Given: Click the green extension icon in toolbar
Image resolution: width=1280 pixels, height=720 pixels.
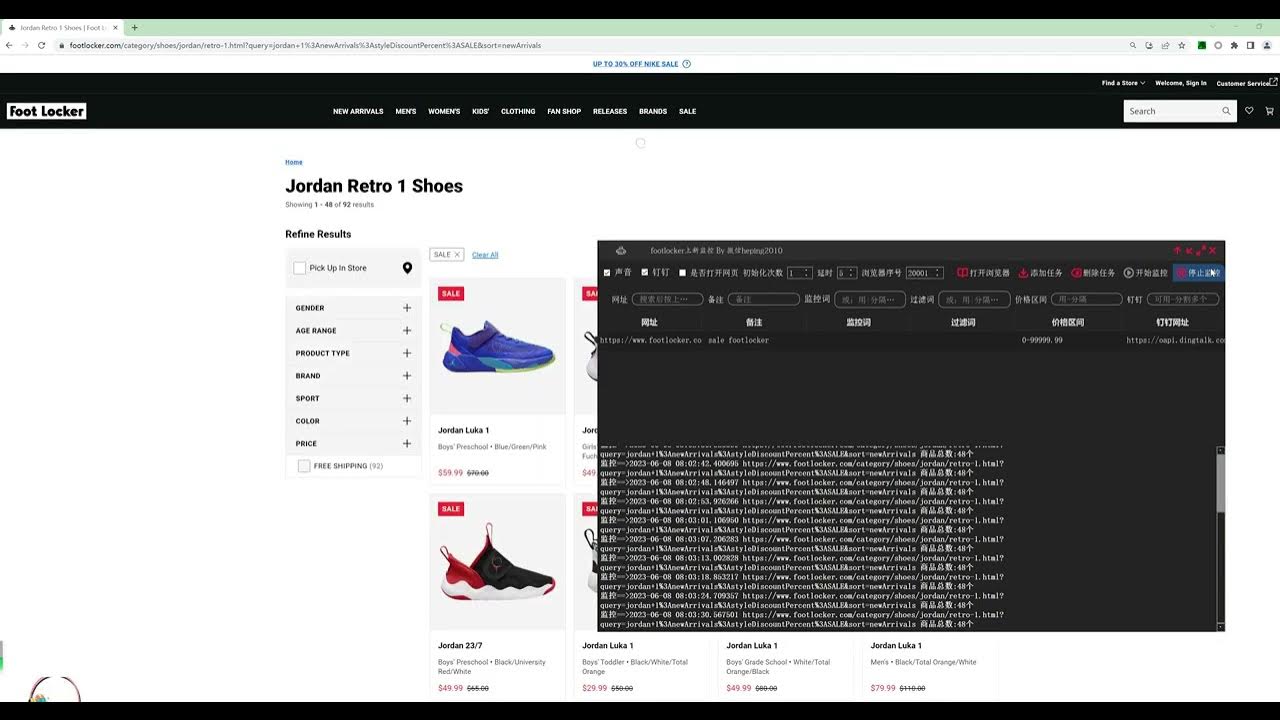Looking at the screenshot, I should pos(1202,45).
